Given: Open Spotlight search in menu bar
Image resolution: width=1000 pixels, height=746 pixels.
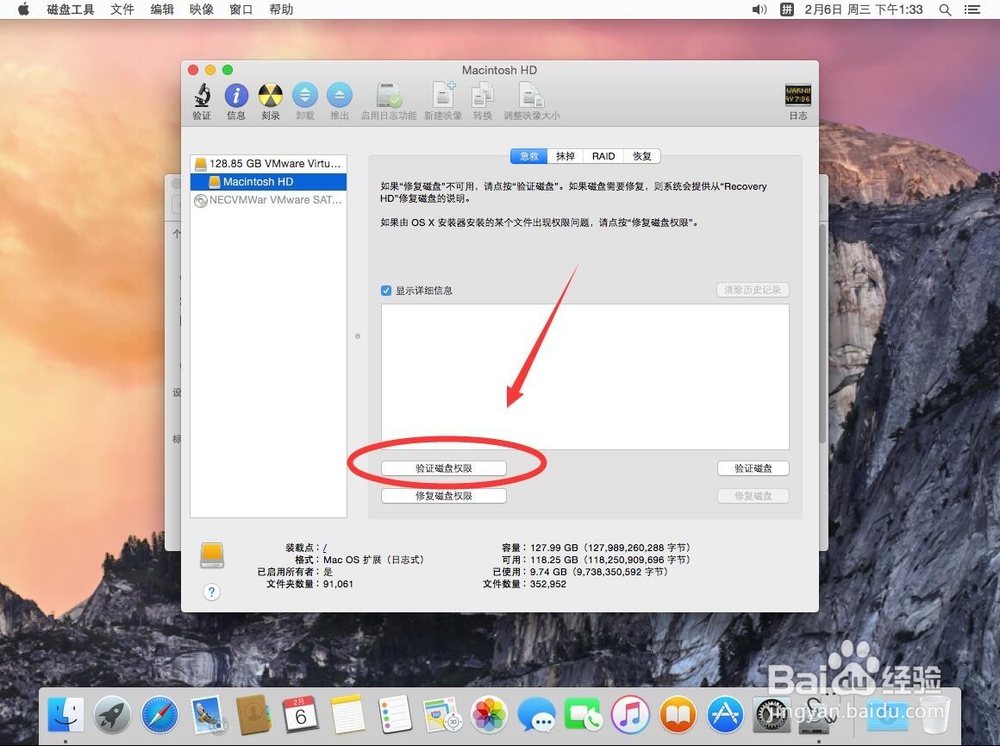Looking at the screenshot, I should (945, 10).
